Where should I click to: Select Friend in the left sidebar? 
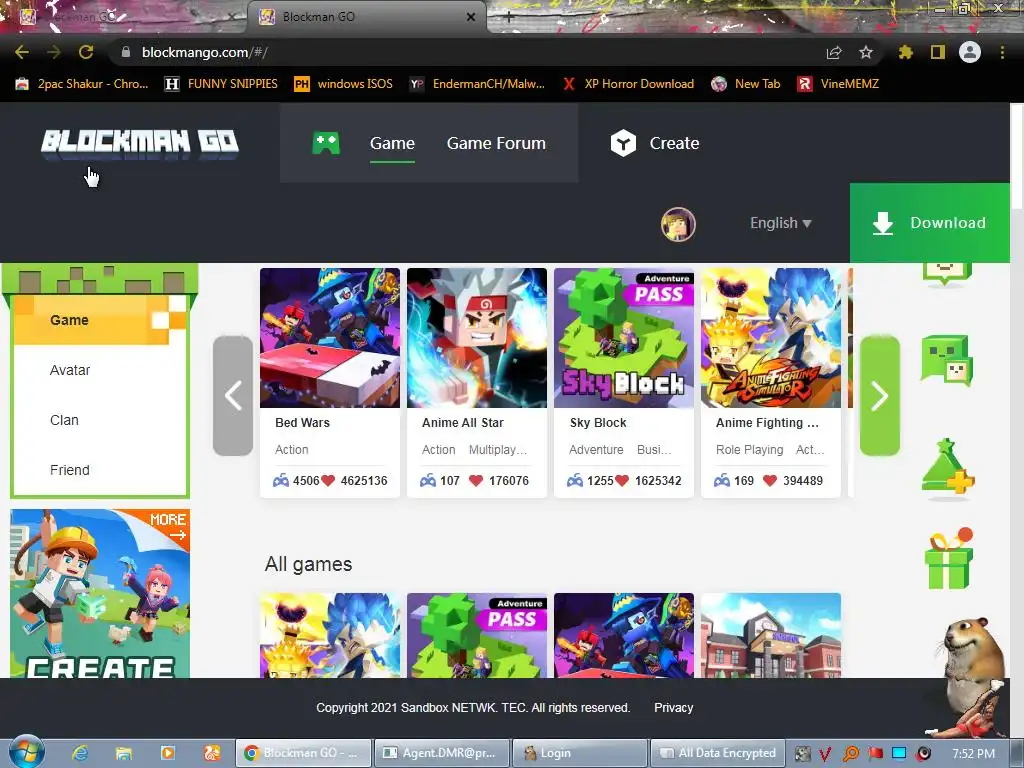tap(70, 470)
